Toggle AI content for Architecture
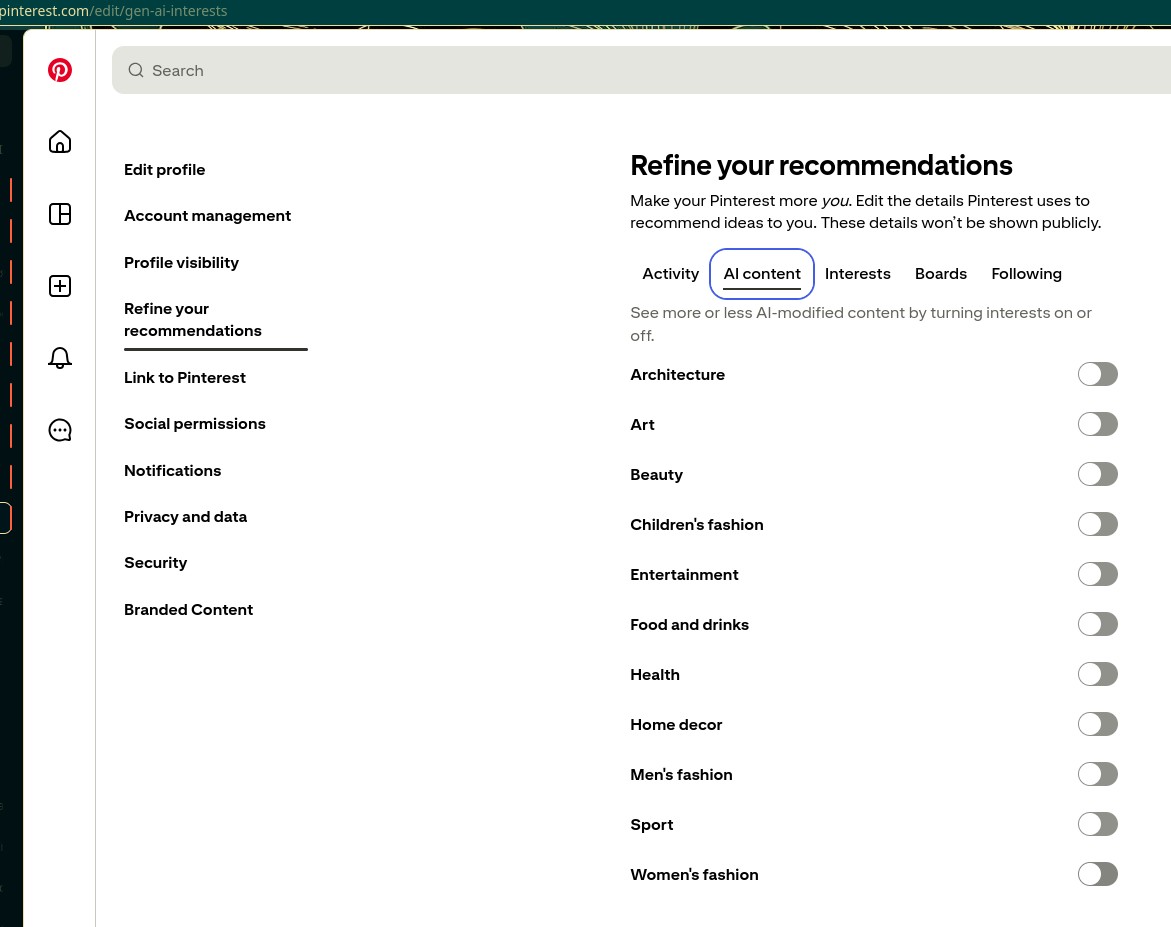 (1097, 374)
